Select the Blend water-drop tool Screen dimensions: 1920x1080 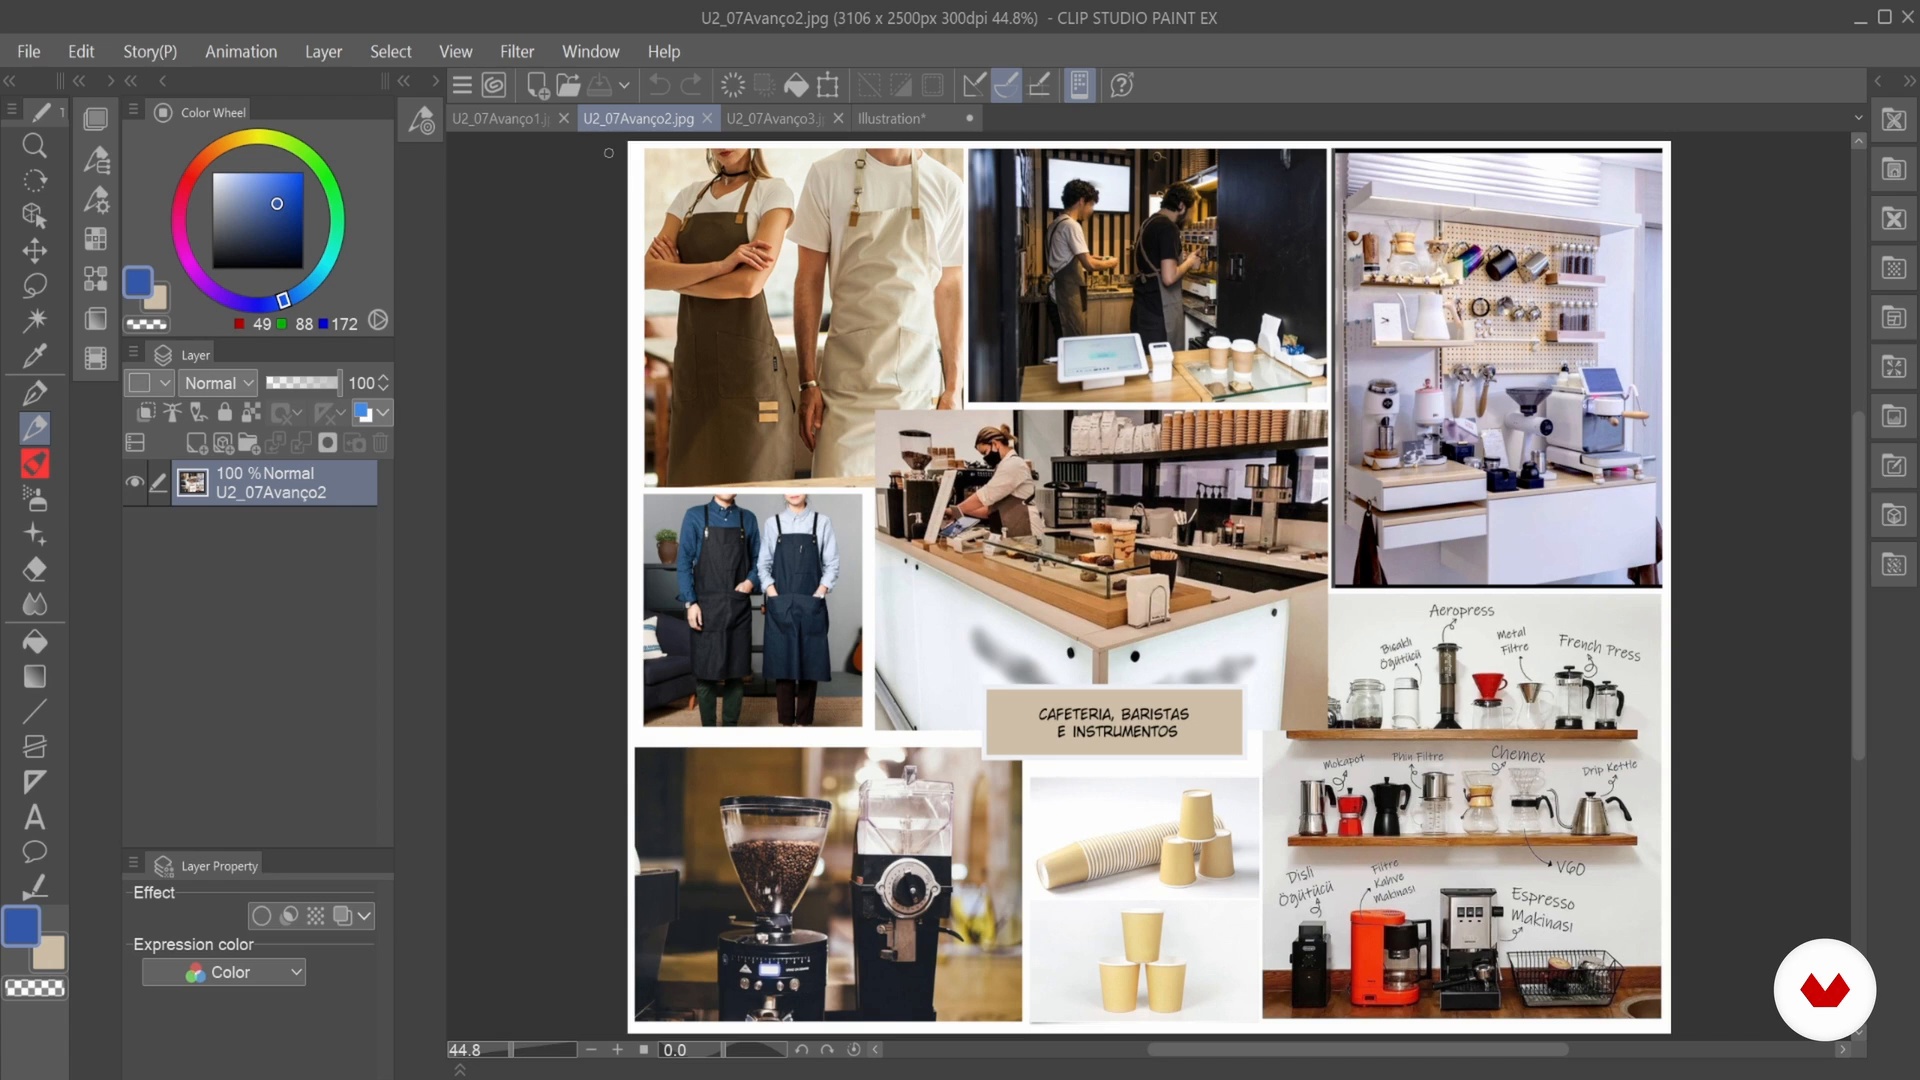tap(34, 604)
